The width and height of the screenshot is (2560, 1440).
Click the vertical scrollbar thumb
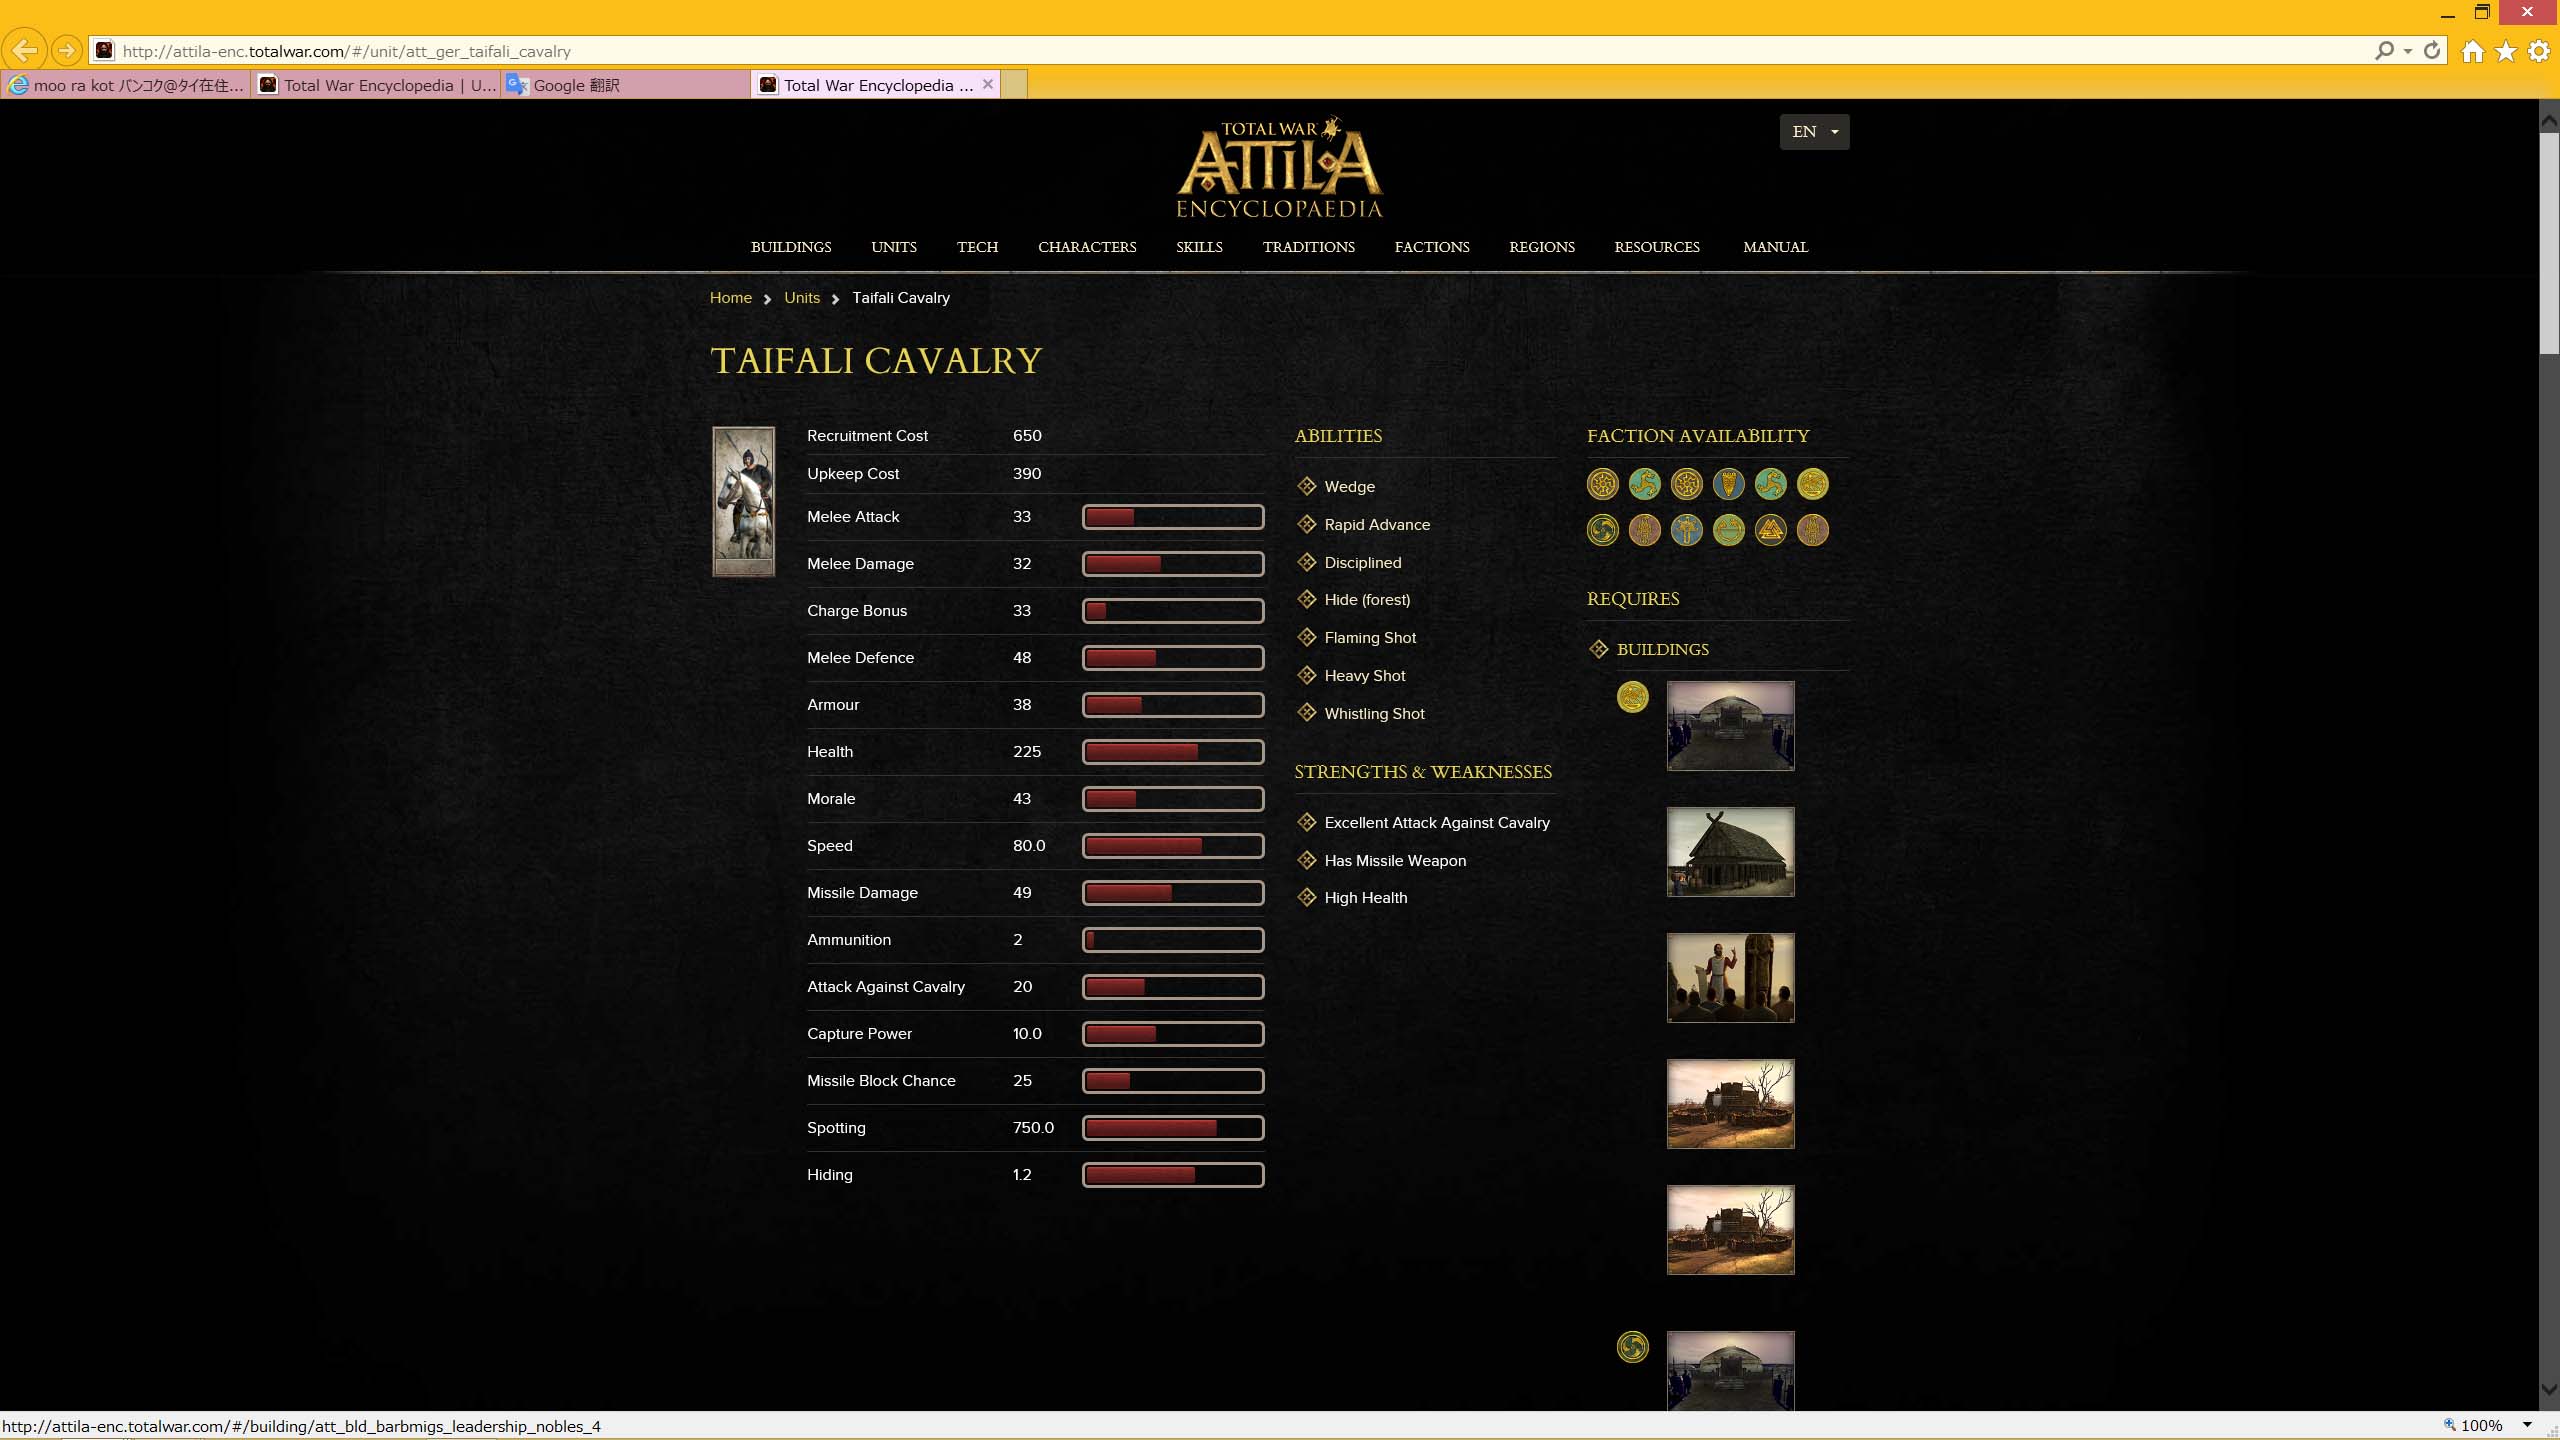tap(2549, 242)
